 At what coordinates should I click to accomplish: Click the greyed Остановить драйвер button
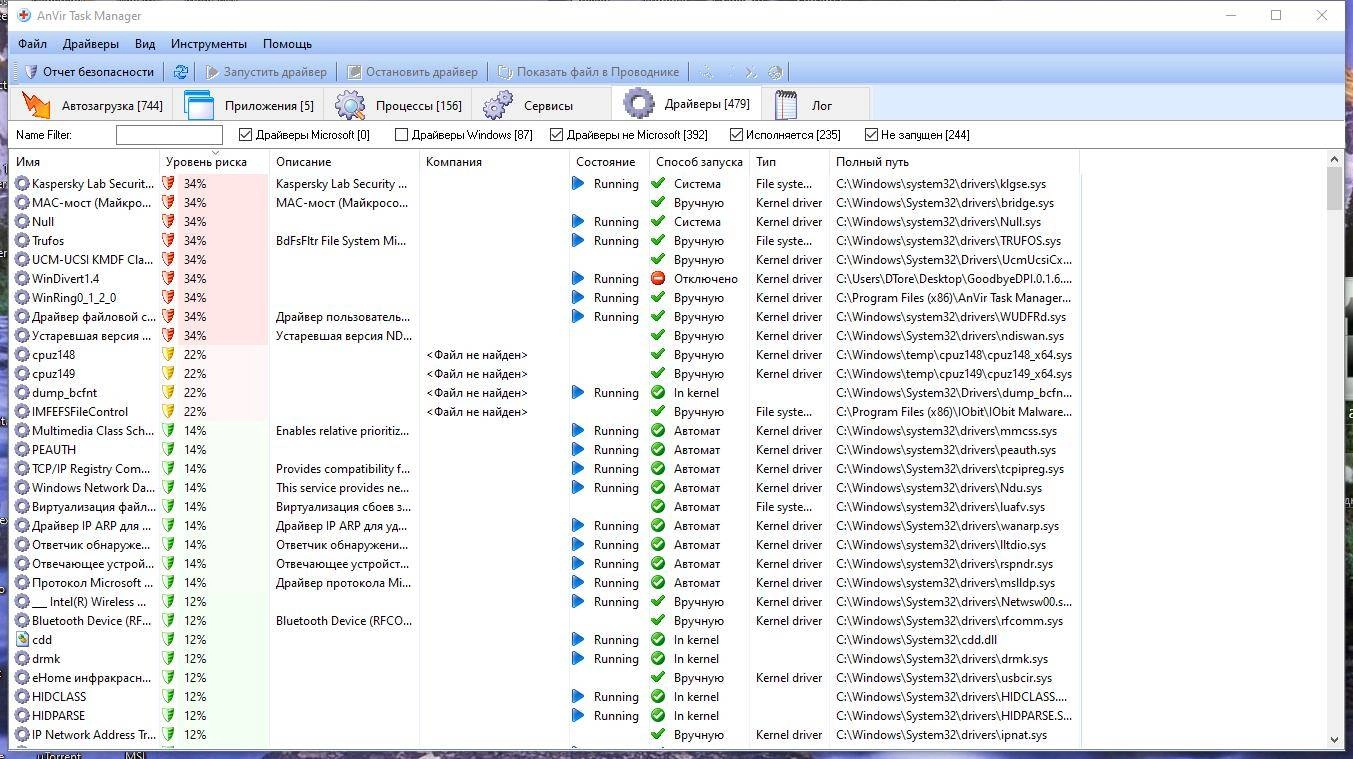(x=412, y=72)
